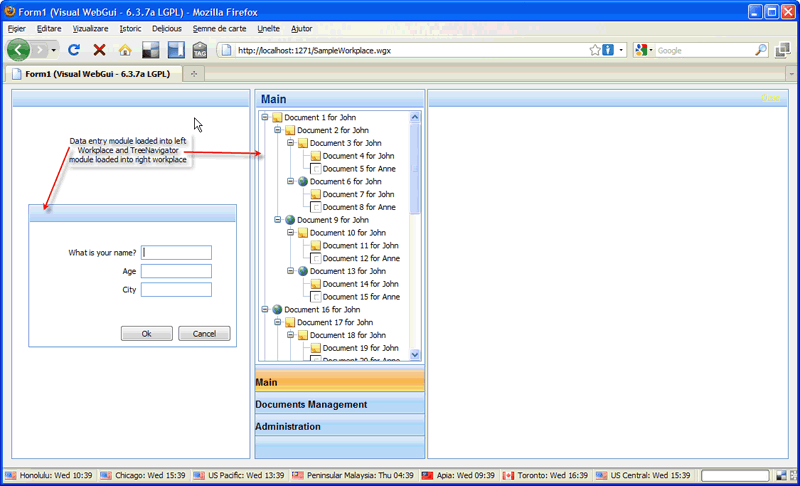Click the TAG toolbar icon

[199, 50]
